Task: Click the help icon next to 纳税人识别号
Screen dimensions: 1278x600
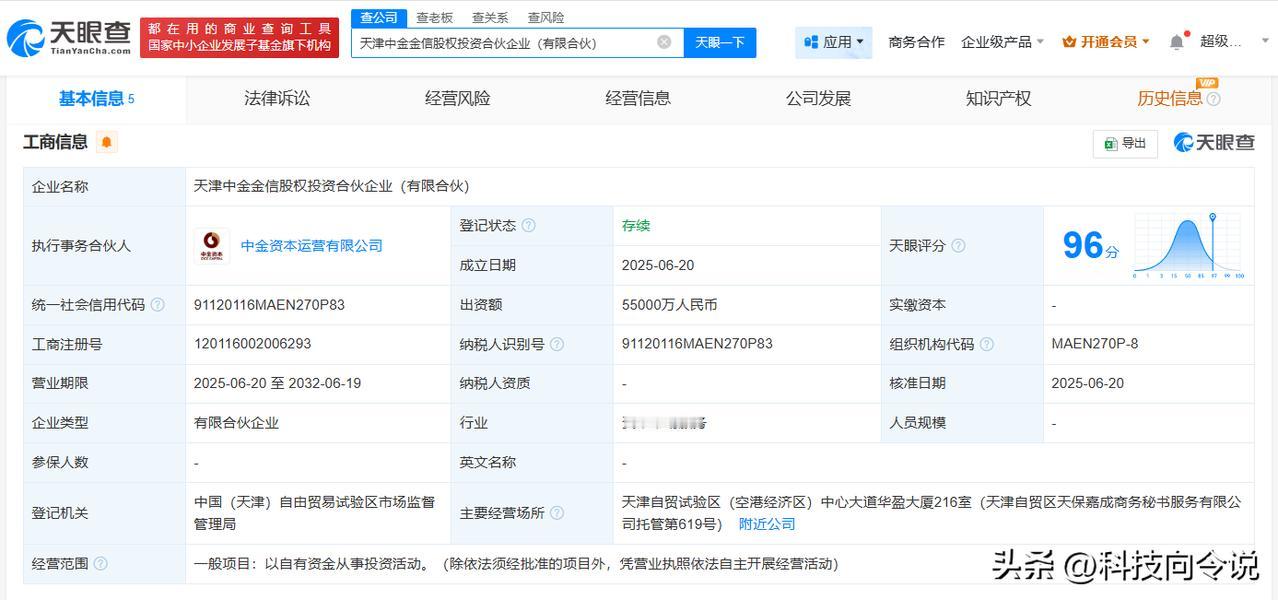Action: click(x=557, y=344)
